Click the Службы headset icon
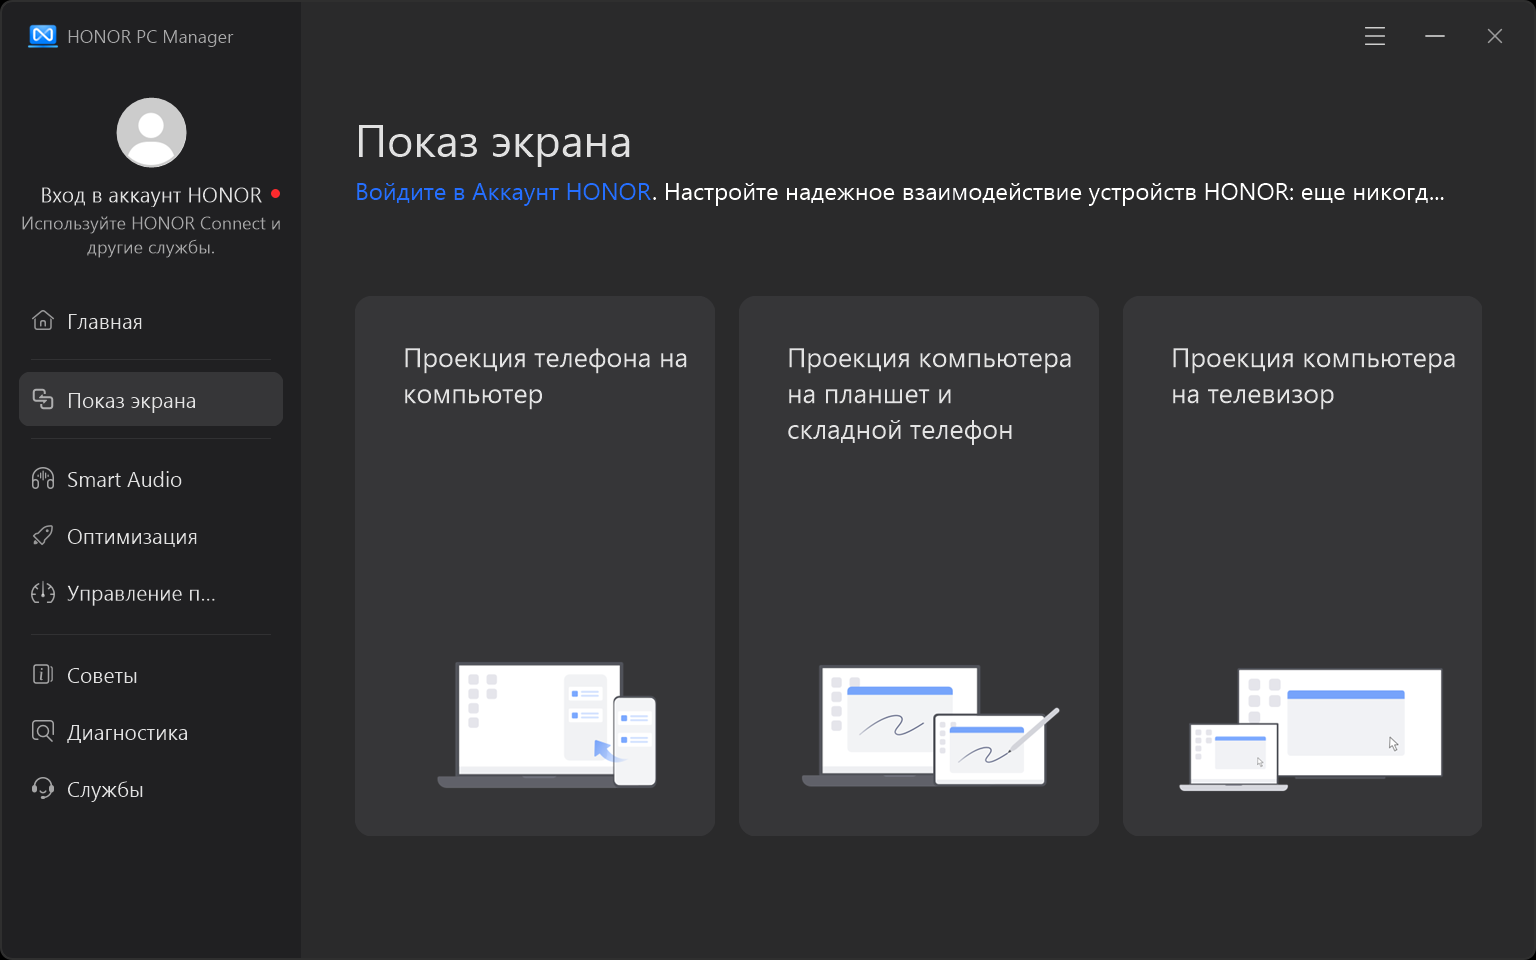 click(43, 788)
